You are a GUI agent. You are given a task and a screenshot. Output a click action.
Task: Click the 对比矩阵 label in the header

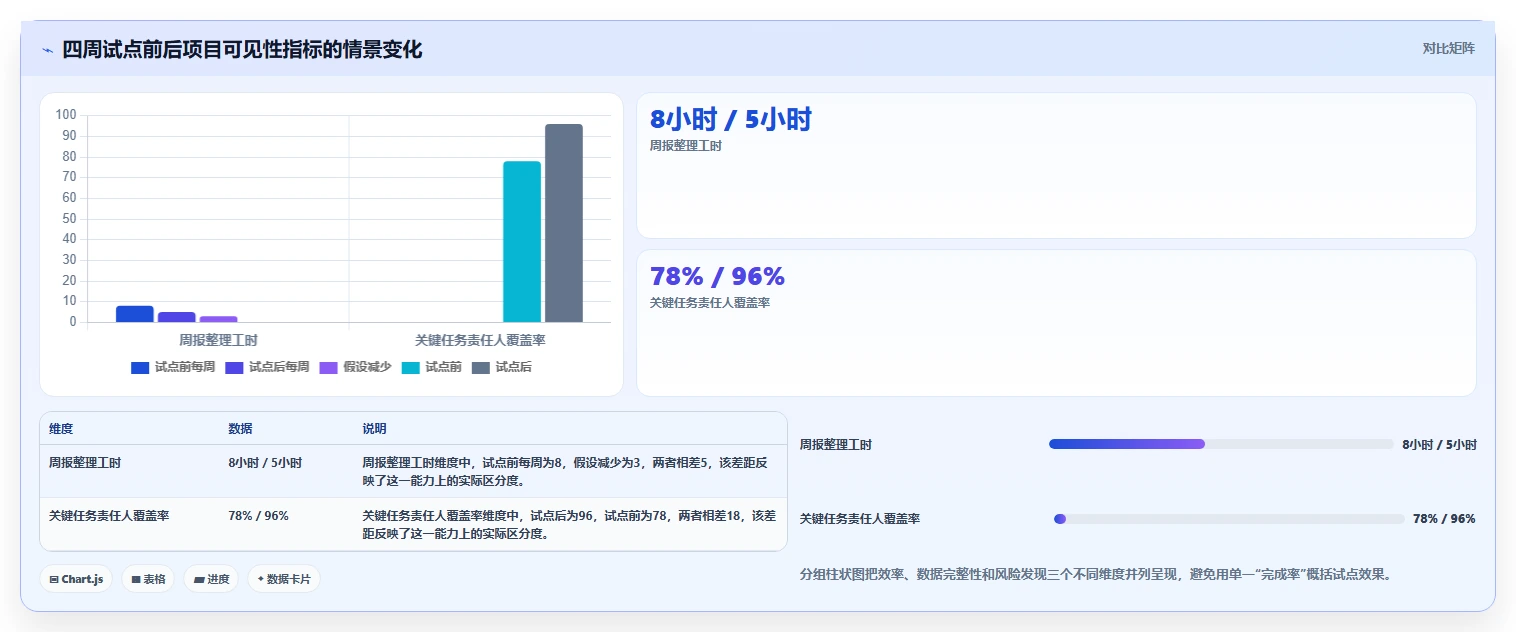click(1448, 48)
